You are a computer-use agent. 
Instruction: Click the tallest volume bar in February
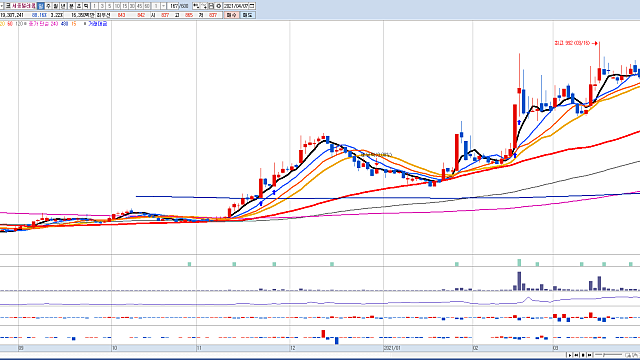(519, 281)
